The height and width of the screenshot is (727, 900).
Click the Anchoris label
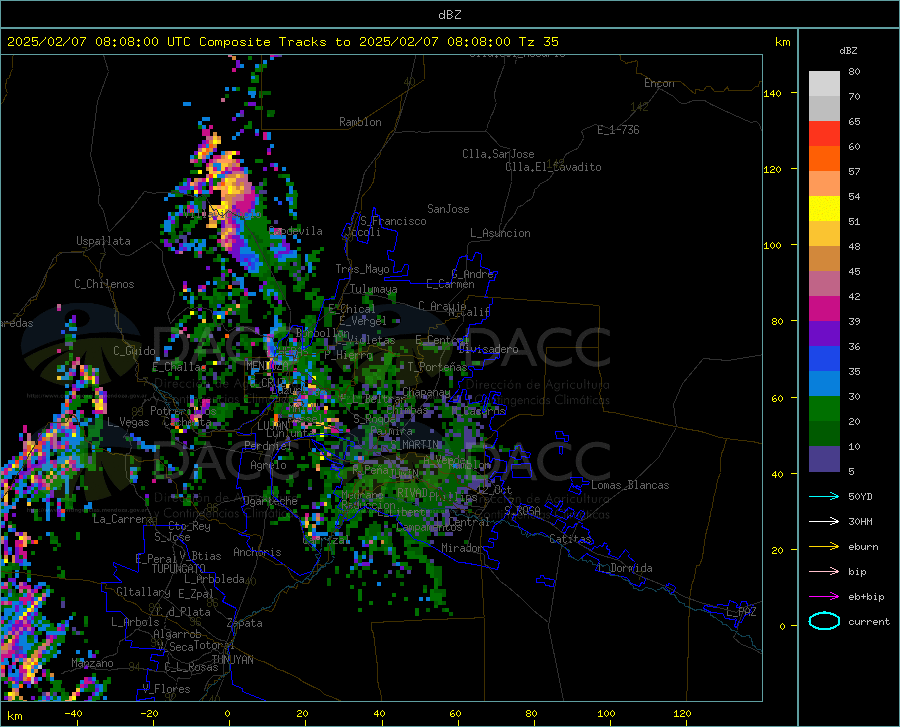click(257, 552)
